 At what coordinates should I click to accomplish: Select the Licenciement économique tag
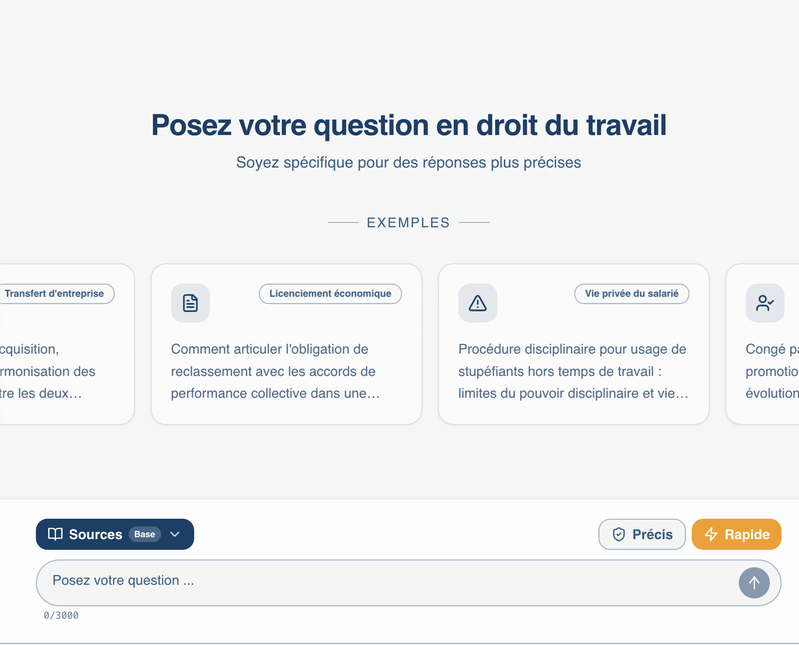[330, 294]
